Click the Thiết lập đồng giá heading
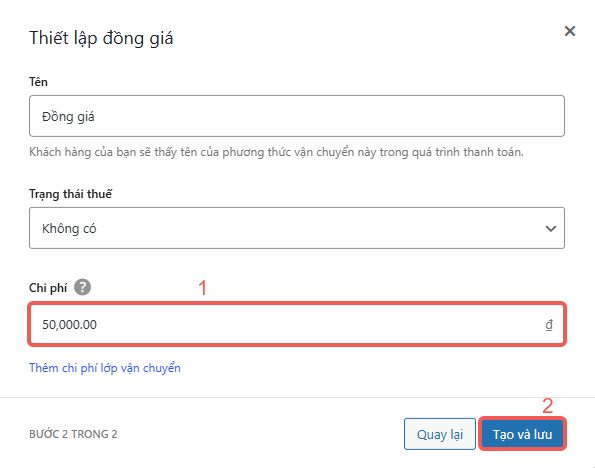Screen dimensions: 595x468 point(101,38)
